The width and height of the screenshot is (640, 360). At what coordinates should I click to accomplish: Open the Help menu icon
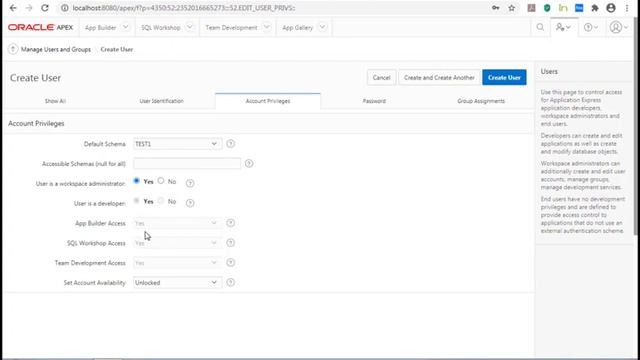591,27
